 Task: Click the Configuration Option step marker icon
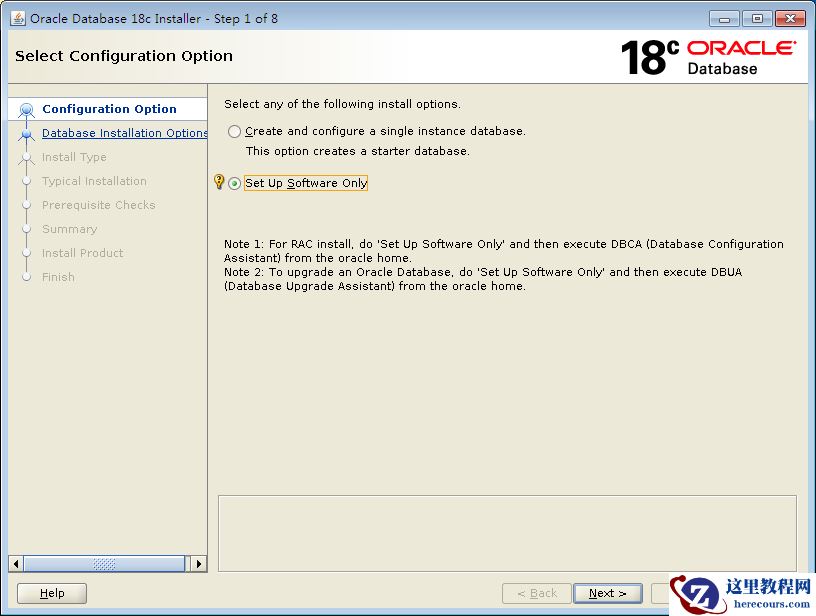26,110
